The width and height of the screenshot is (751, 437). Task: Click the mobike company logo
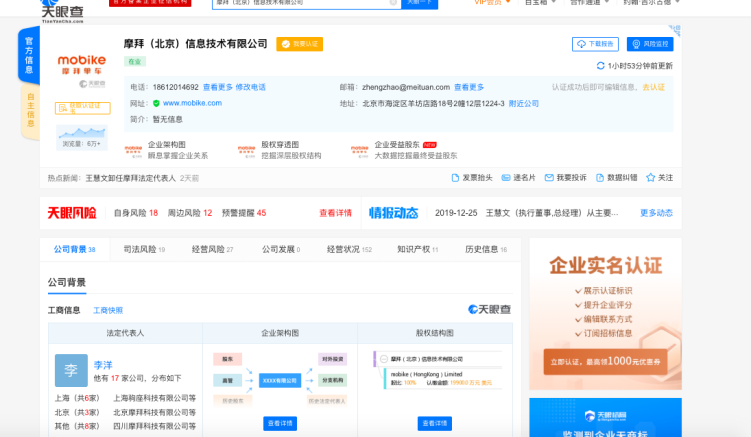click(82, 65)
